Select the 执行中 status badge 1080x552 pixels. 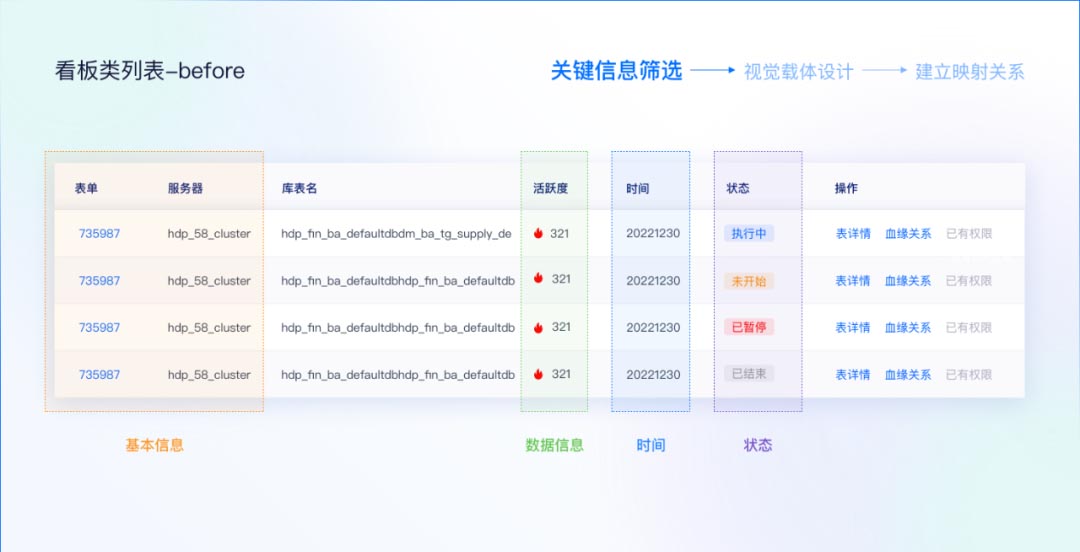point(749,234)
